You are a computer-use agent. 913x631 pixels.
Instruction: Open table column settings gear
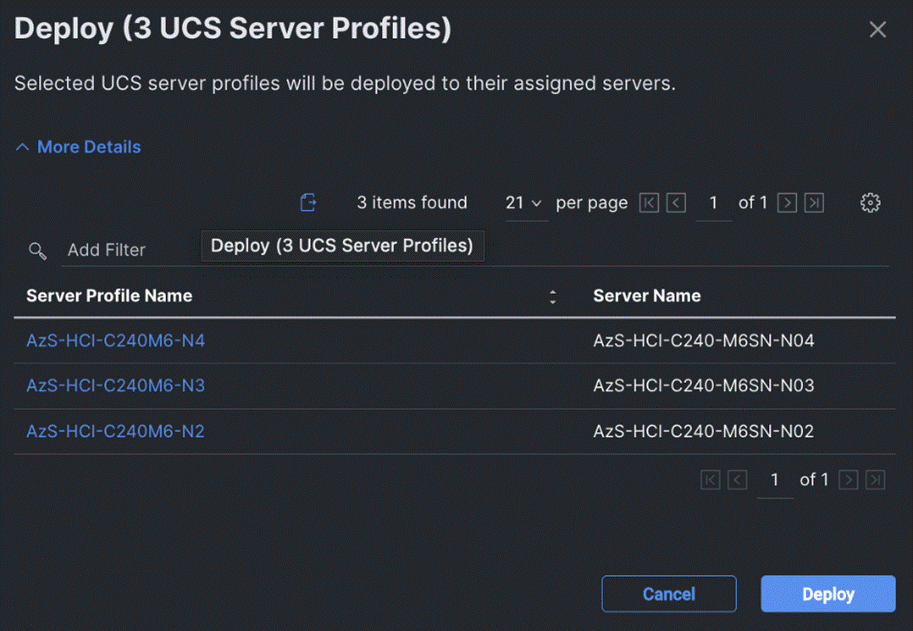click(x=870, y=202)
